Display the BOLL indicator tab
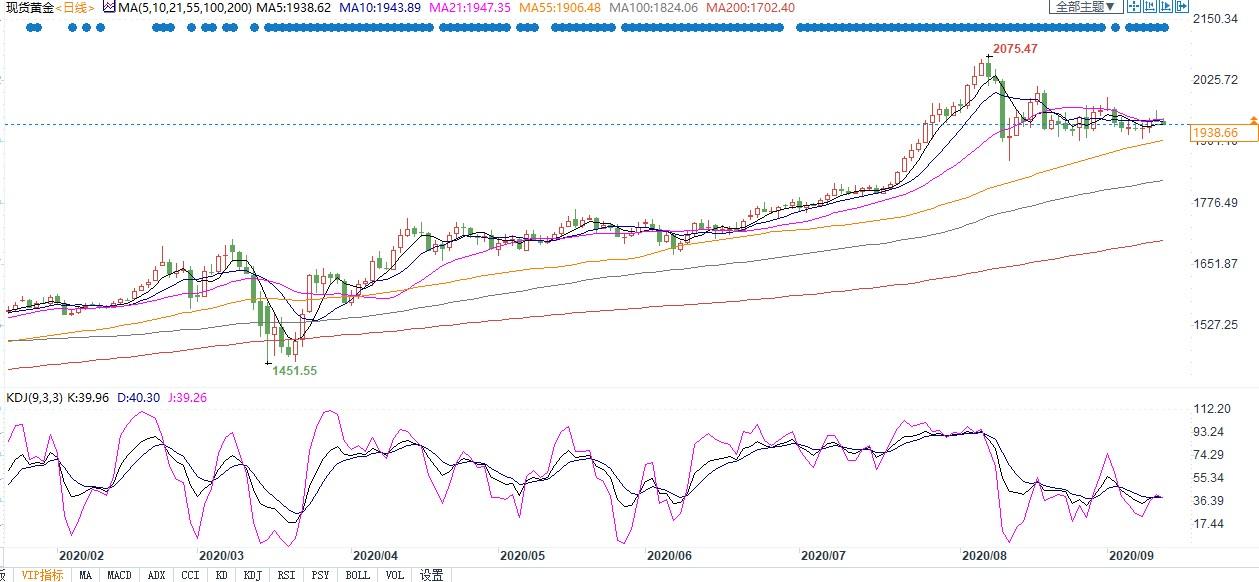Screen dimensions: 1259x582 point(357,575)
